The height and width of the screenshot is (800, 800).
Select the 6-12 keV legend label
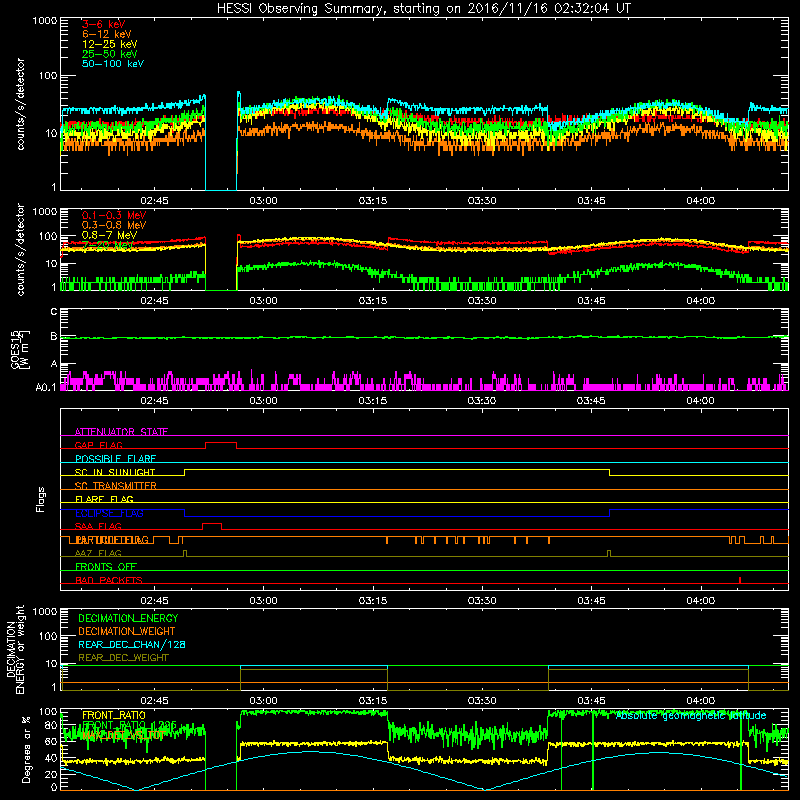107,34
